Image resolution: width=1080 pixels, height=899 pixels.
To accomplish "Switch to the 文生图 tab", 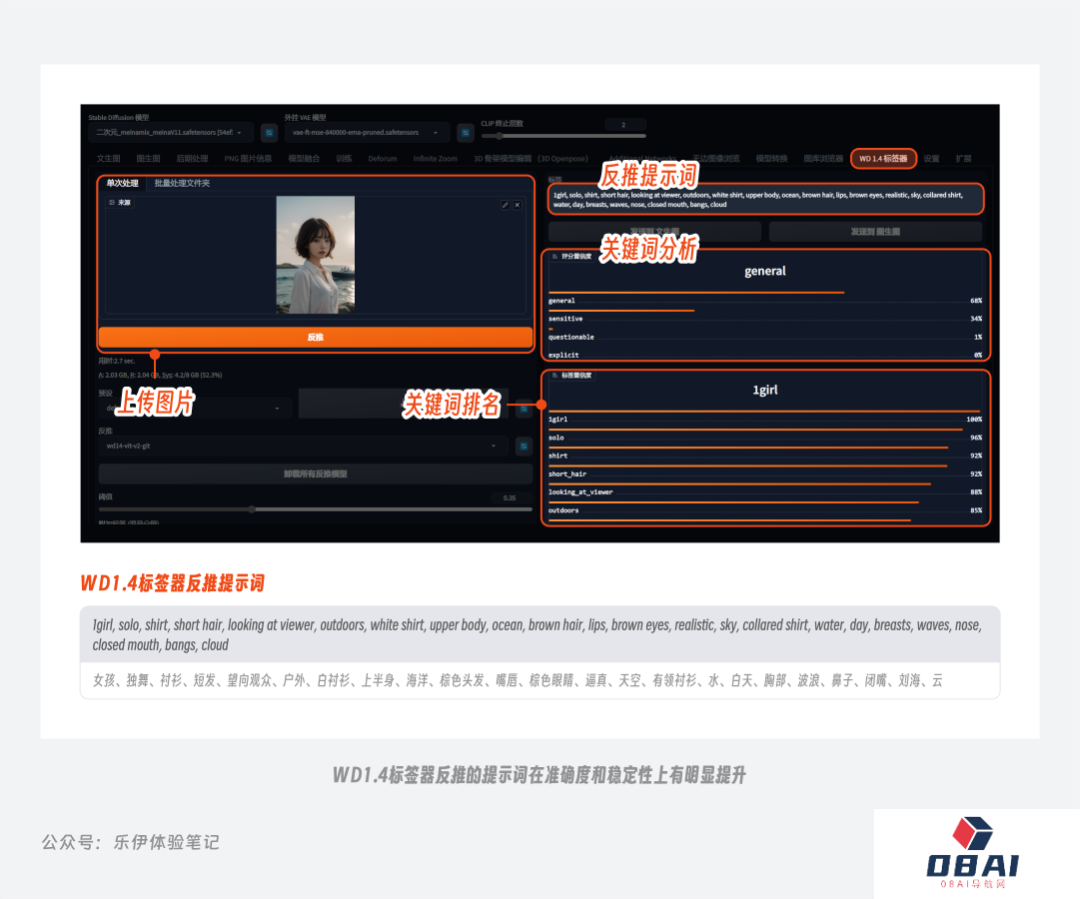I will coord(108,158).
